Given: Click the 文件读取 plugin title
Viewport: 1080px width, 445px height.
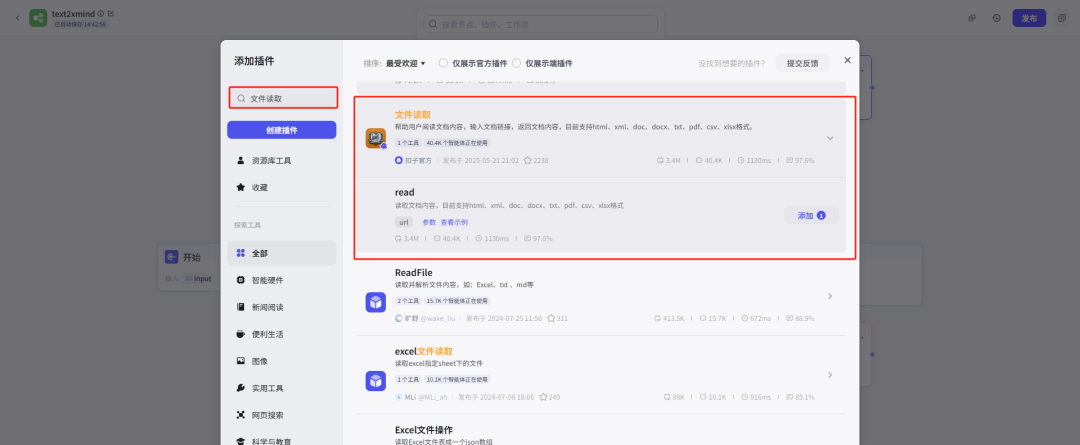Looking at the screenshot, I should 413,114.
